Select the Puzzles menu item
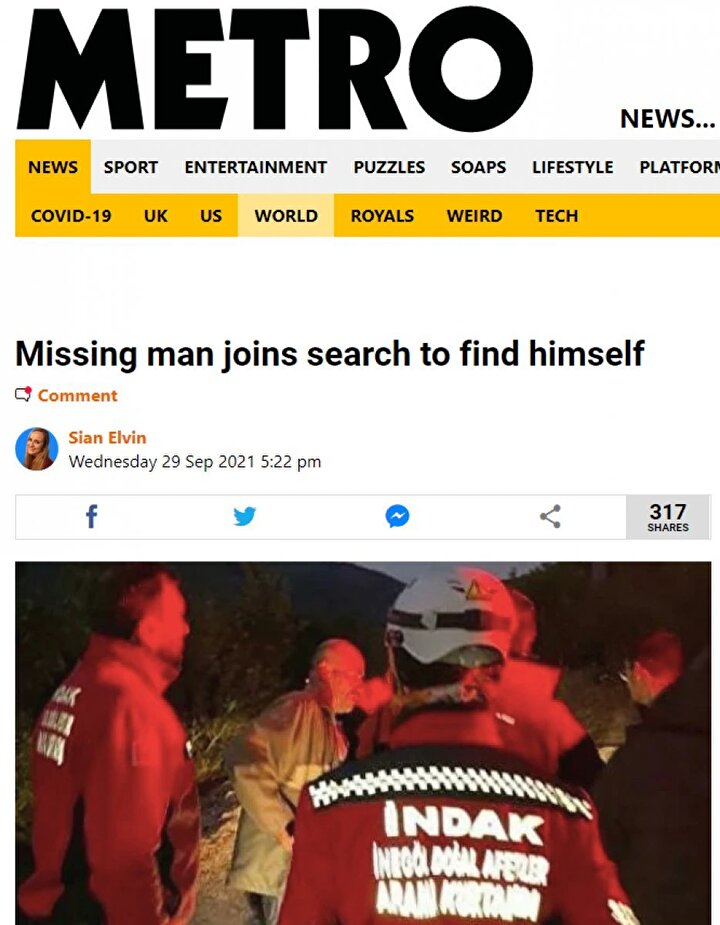 click(389, 167)
